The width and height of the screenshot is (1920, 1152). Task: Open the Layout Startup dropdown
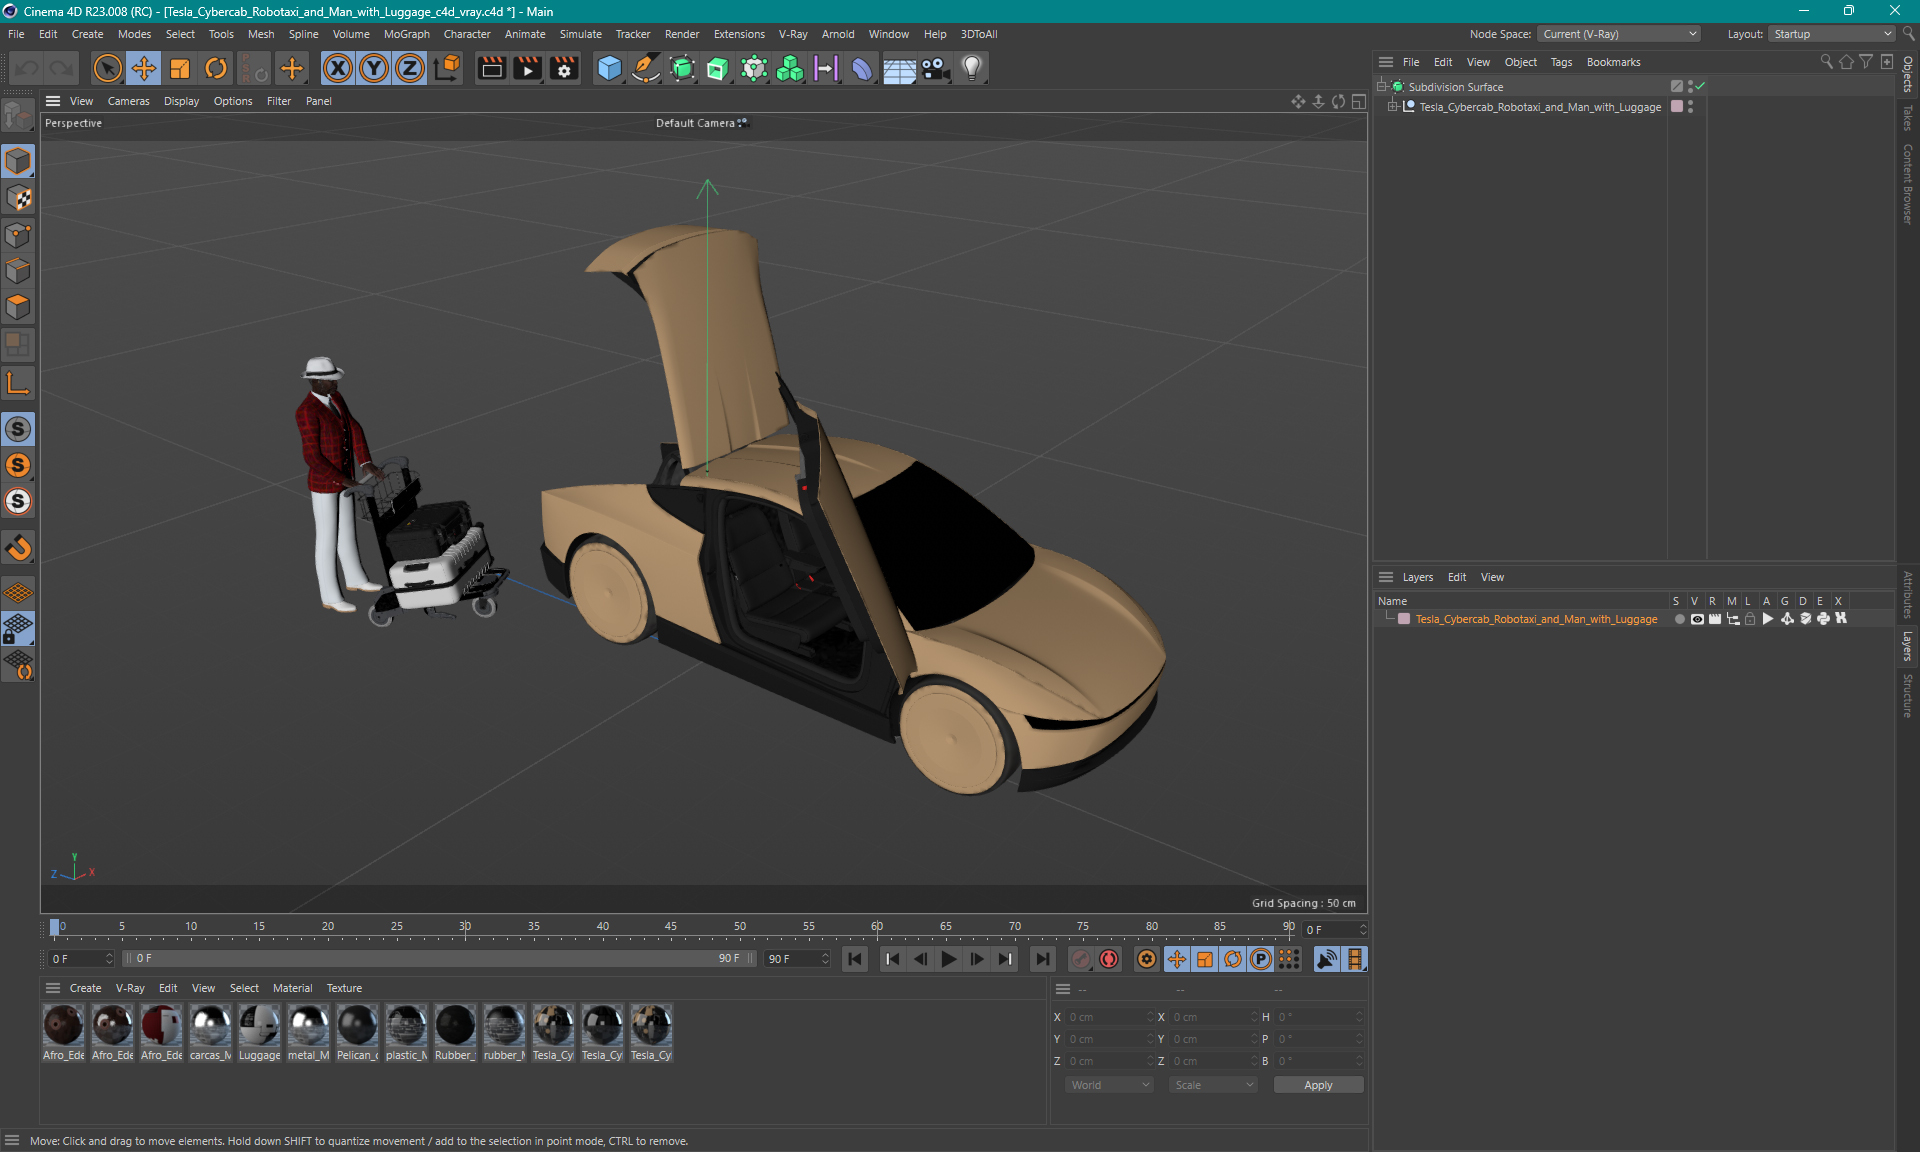1832,34
